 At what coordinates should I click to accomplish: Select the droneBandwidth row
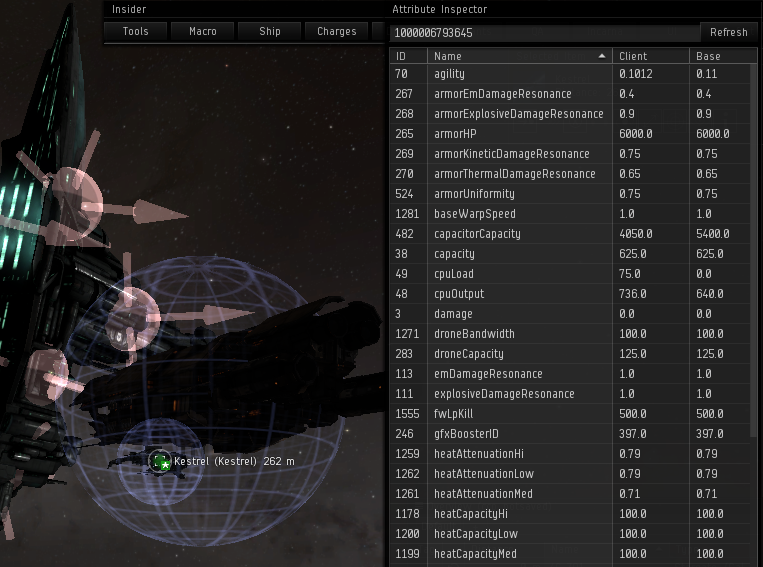point(570,333)
